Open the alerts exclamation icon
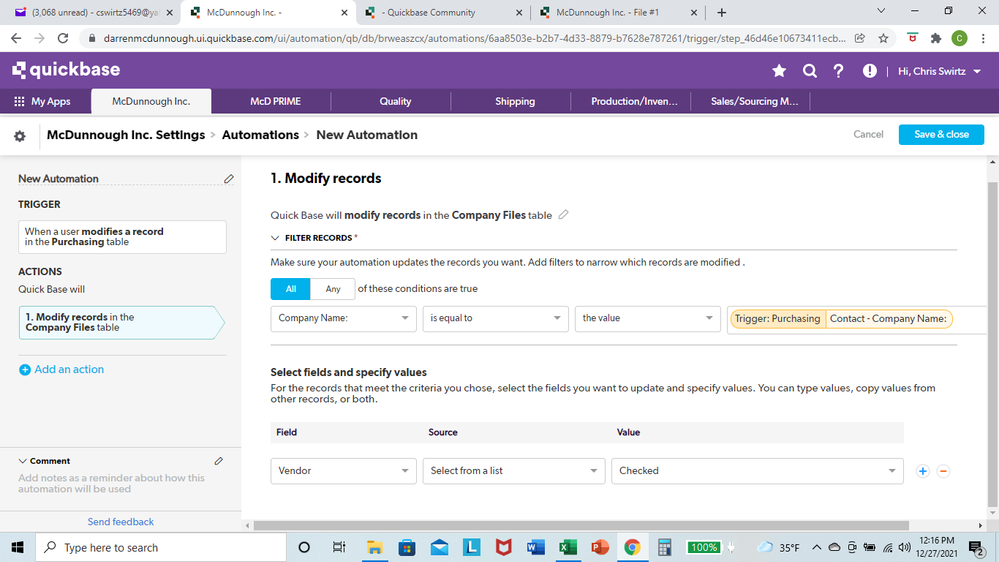 coord(869,71)
